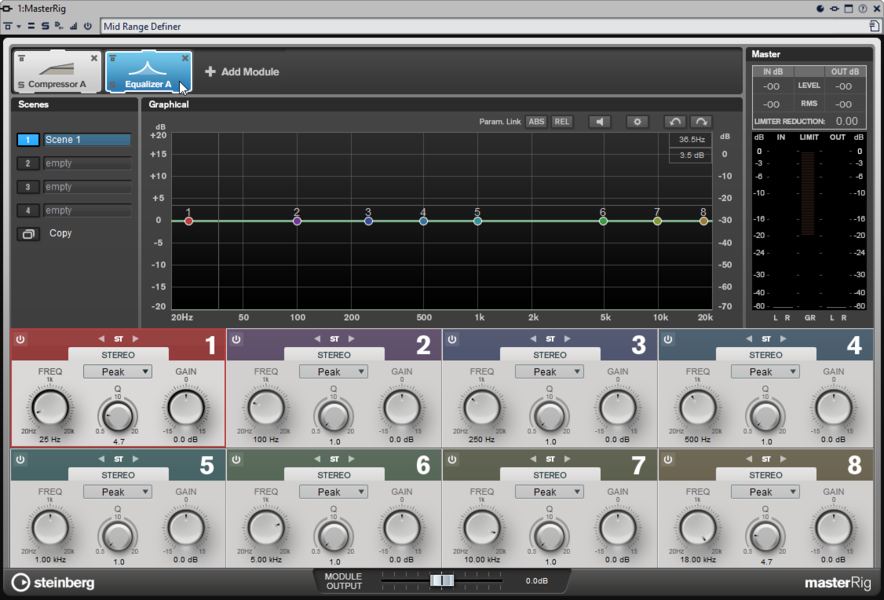Click the Scene 1 name field
The height and width of the screenshot is (600, 884).
pyautogui.click(x=87, y=140)
